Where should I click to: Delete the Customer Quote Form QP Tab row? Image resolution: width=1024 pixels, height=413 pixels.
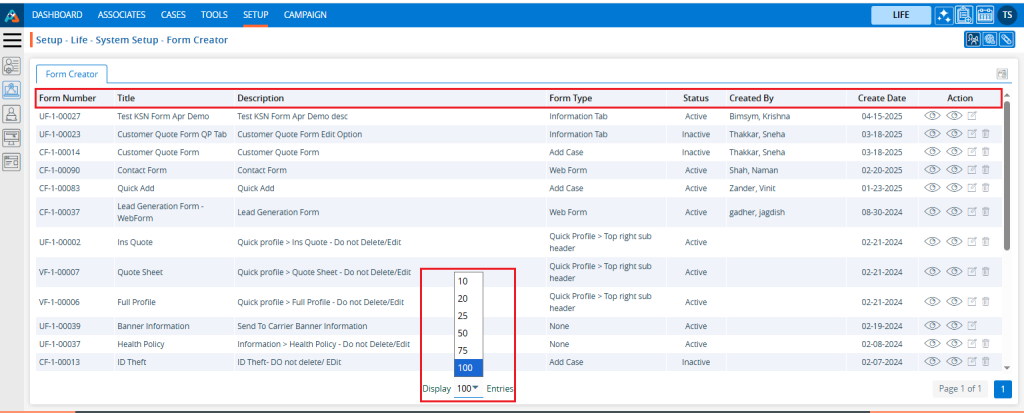tap(985, 134)
